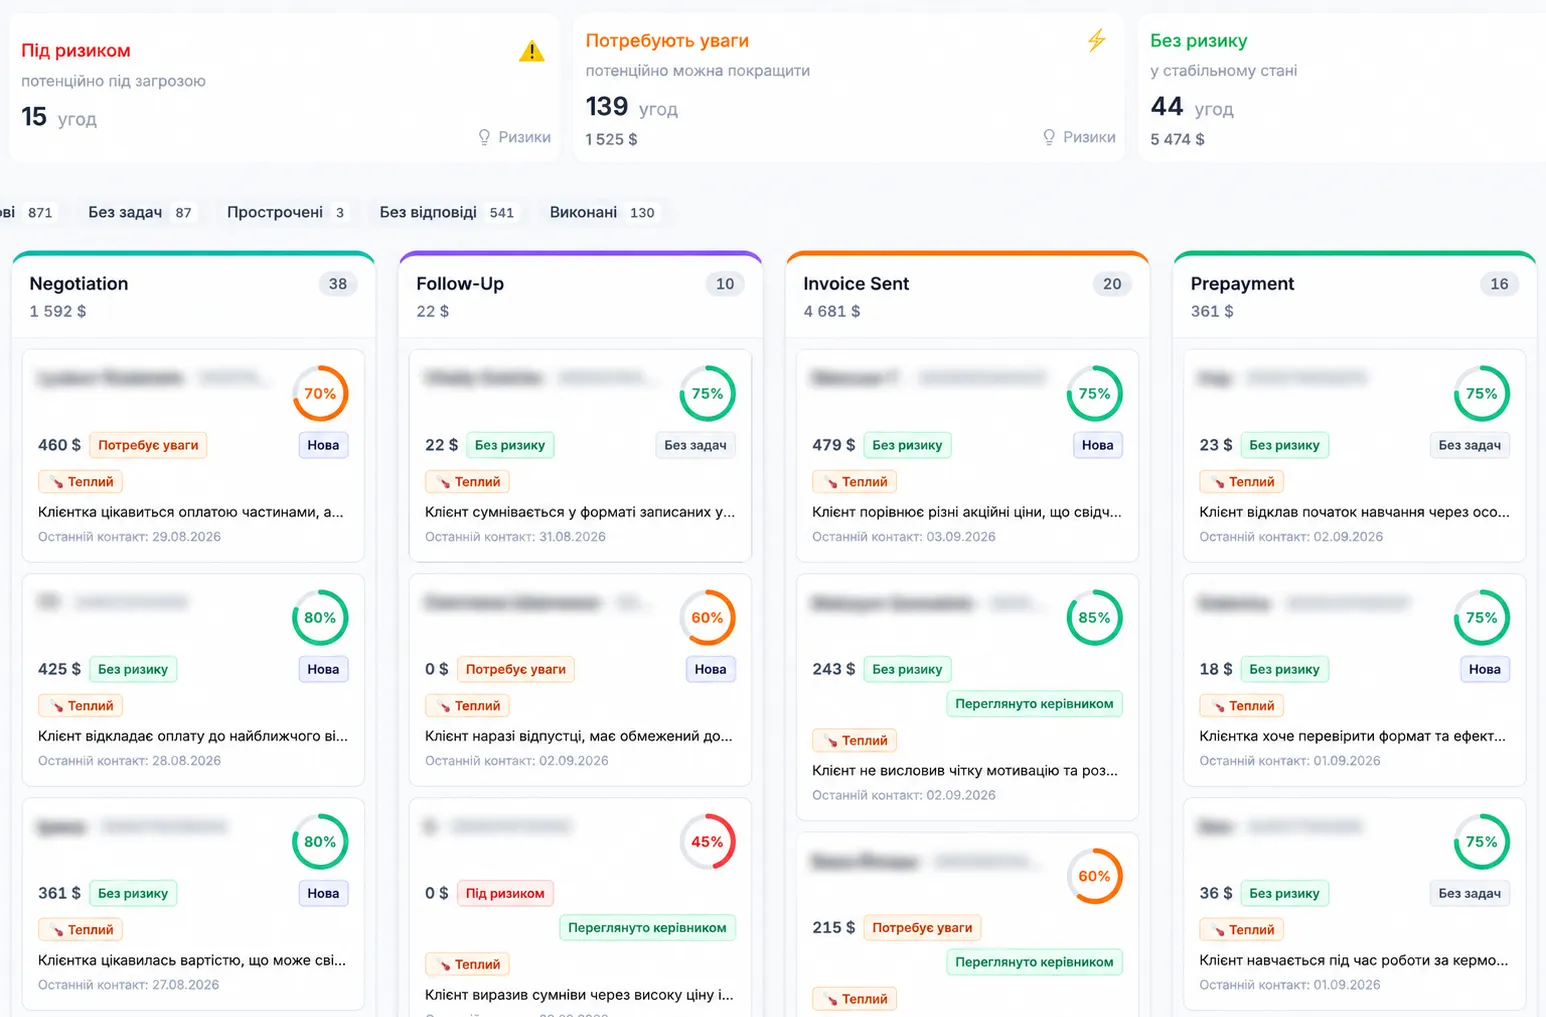Click the Без ризику summary heading above 44 угод
The width and height of the screenshot is (1546, 1017).
[1198, 41]
